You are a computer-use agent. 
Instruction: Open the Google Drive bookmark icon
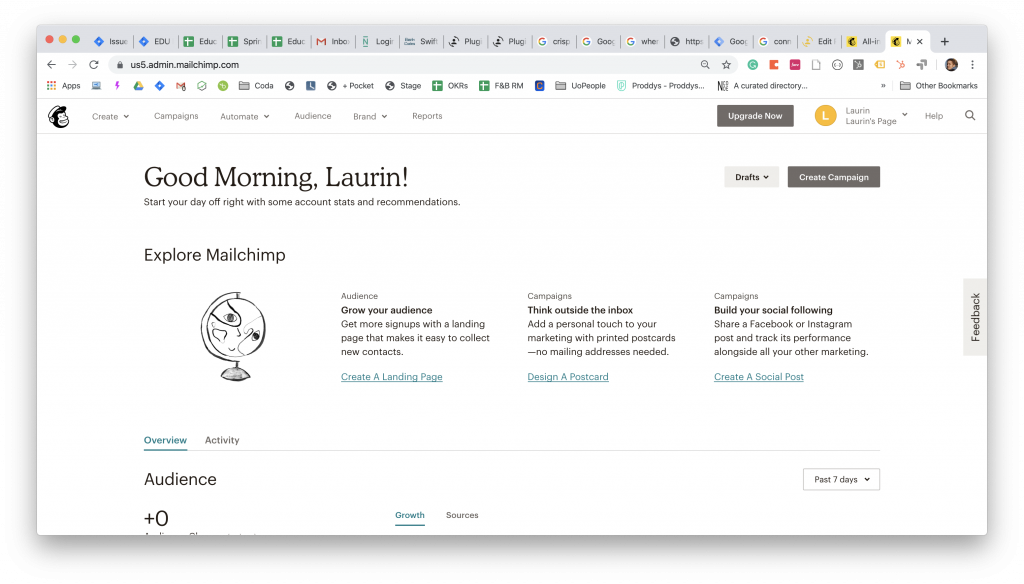click(138, 86)
